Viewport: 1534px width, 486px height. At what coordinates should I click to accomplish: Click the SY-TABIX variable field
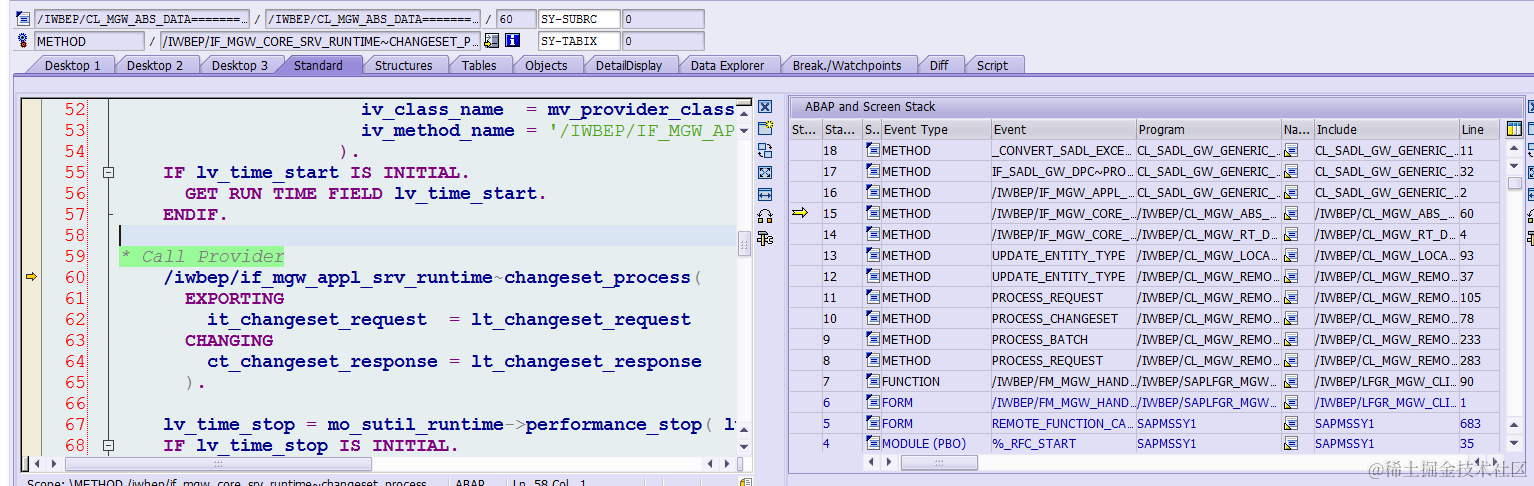[578, 41]
